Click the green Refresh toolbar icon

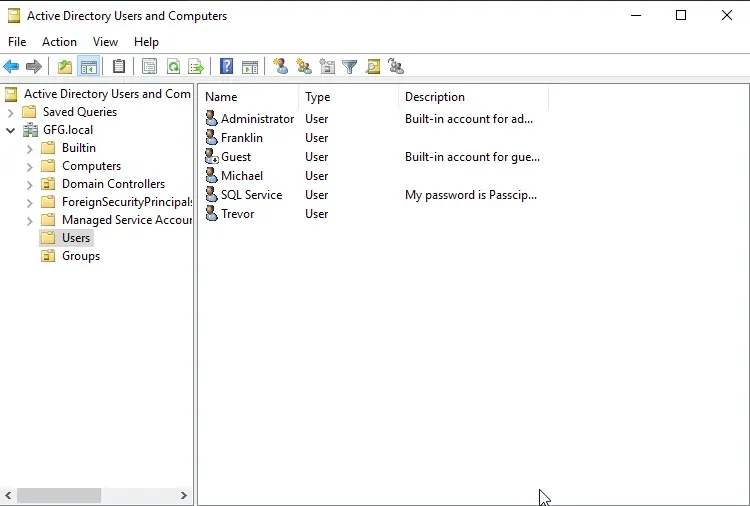173,66
